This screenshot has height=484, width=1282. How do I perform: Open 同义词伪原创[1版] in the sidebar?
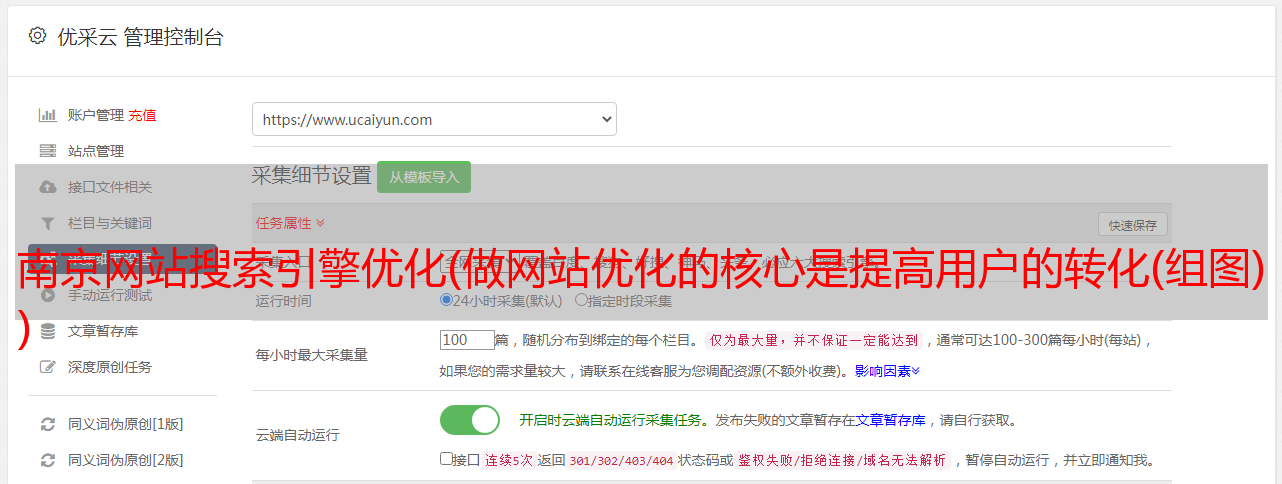pos(125,424)
